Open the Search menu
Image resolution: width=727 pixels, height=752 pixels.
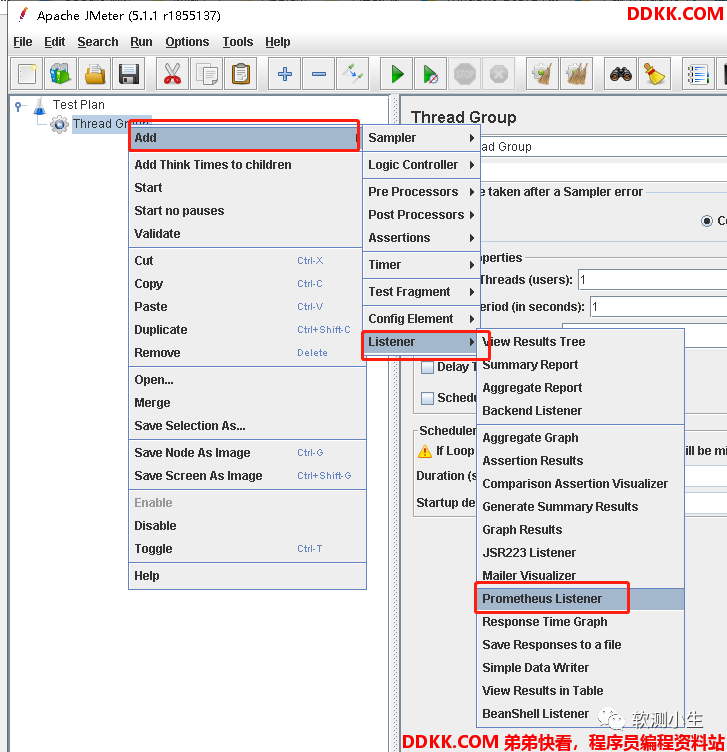98,42
